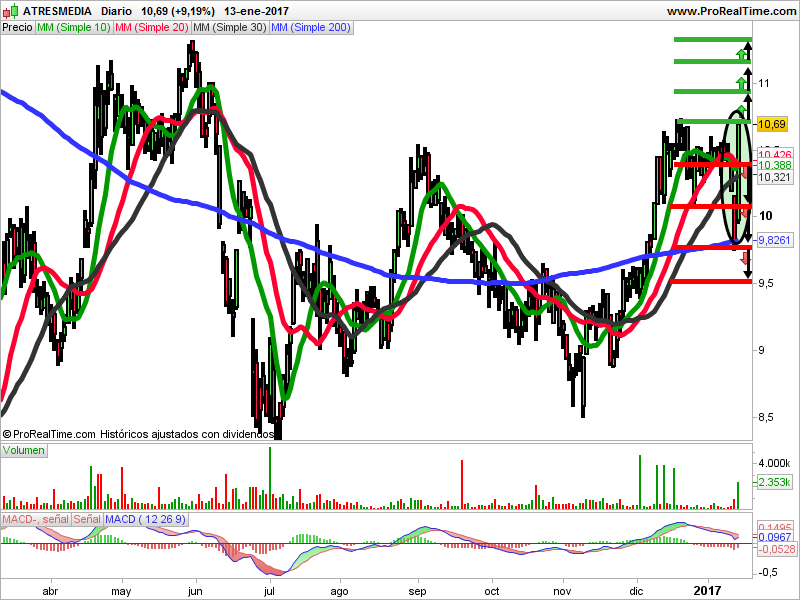Viewport: 800px width, 600px height.
Task: Select the MACD-, señal label
Action: [35, 519]
